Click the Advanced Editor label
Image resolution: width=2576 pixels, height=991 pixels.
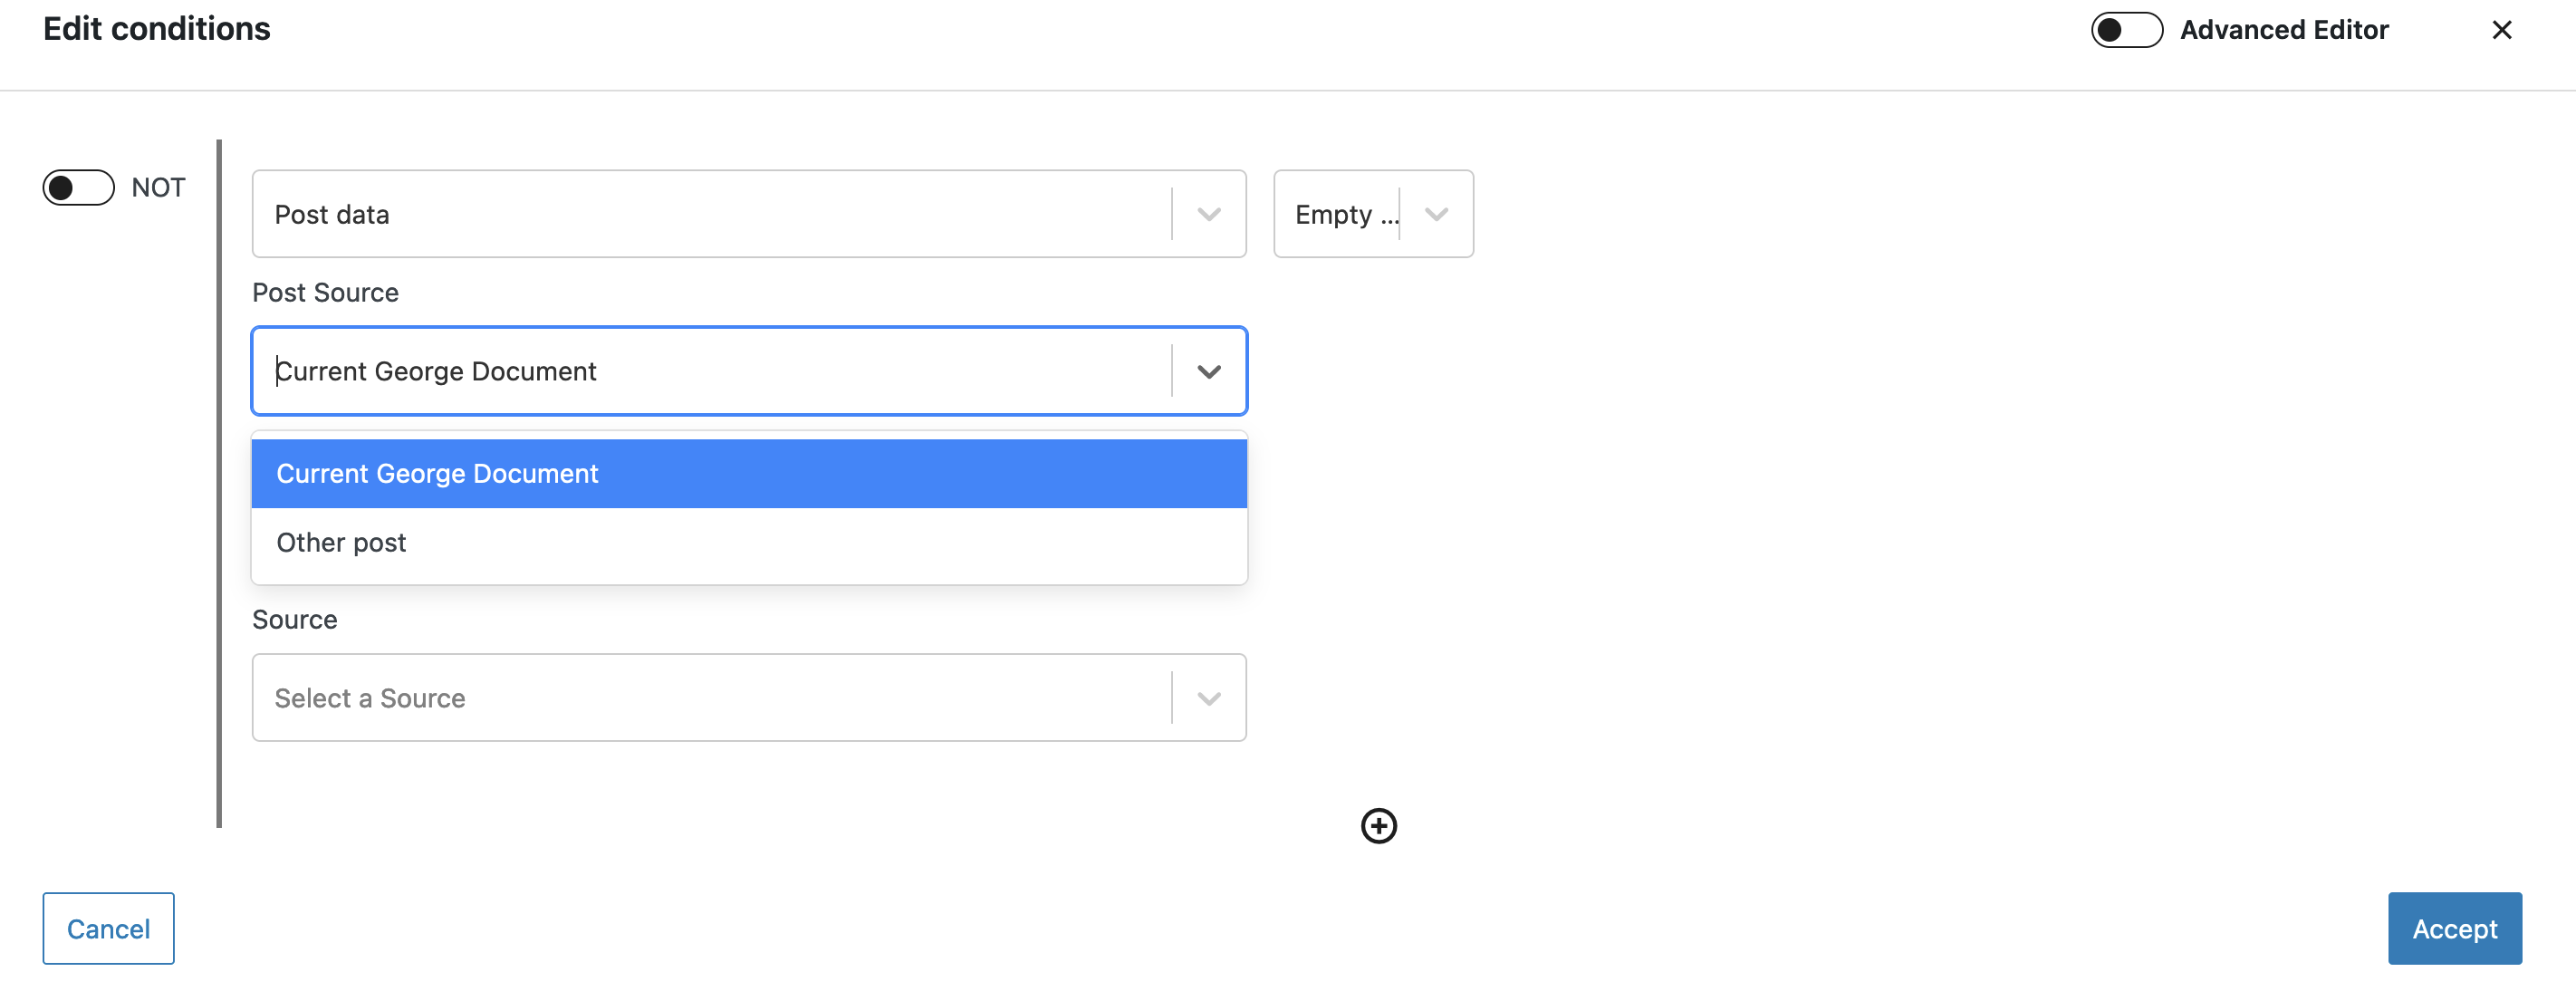[x=2283, y=30]
